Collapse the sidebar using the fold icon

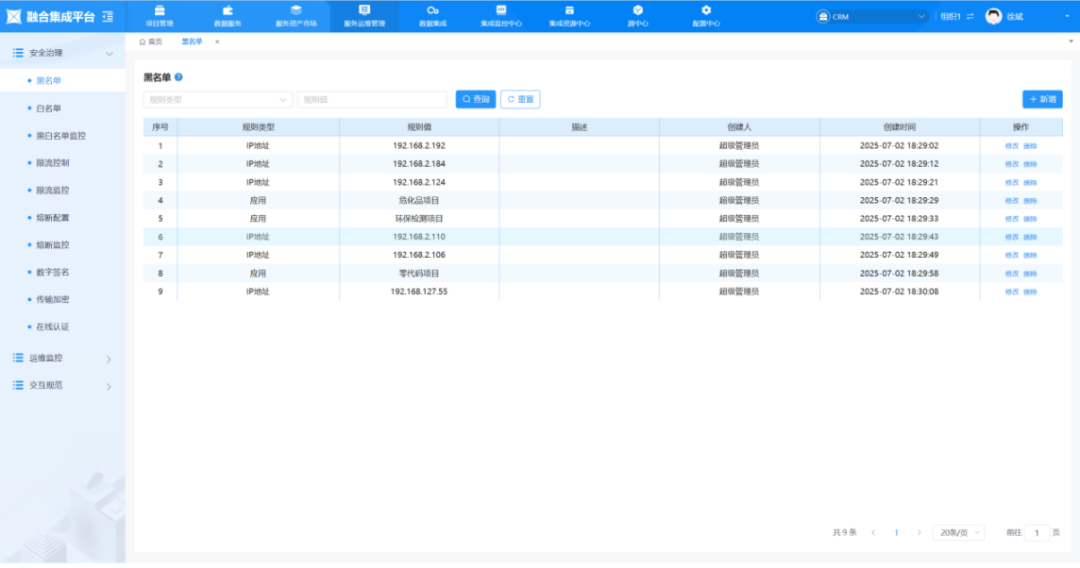(108, 16)
